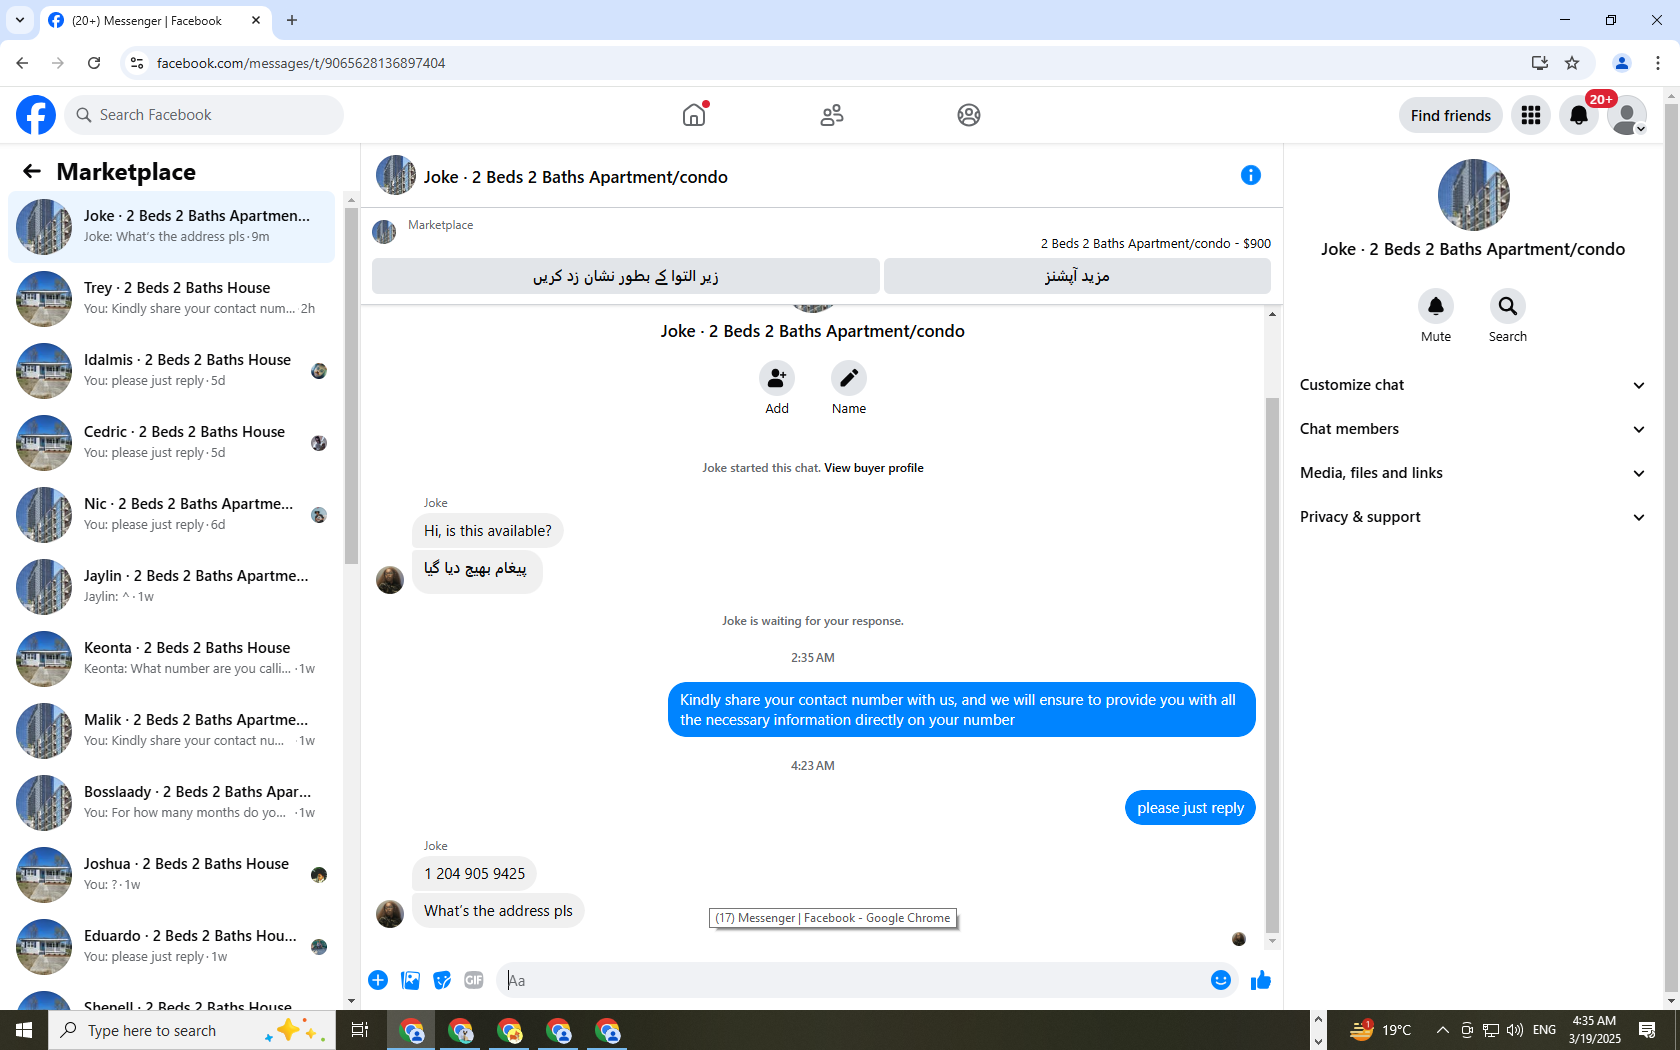Image resolution: width=1680 pixels, height=1050 pixels.
Task: Click the chat header thumbnail image
Action: [396, 175]
